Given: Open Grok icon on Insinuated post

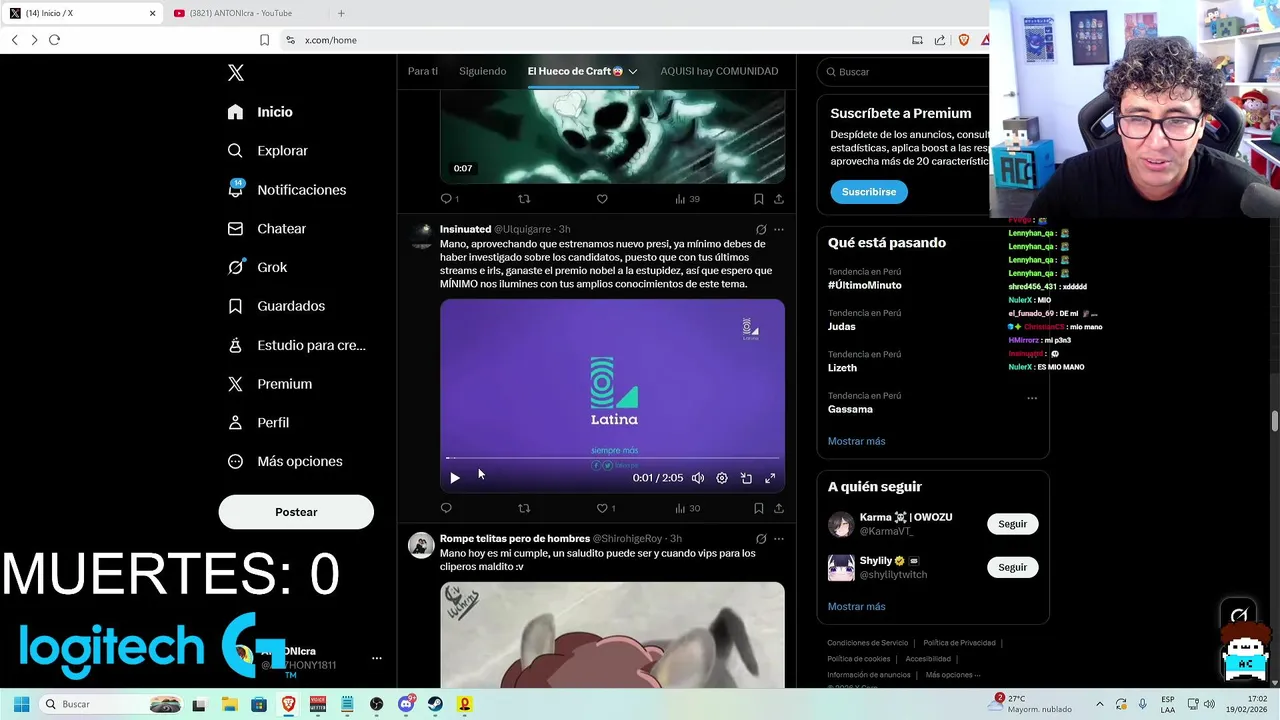Looking at the screenshot, I should (761, 229).
